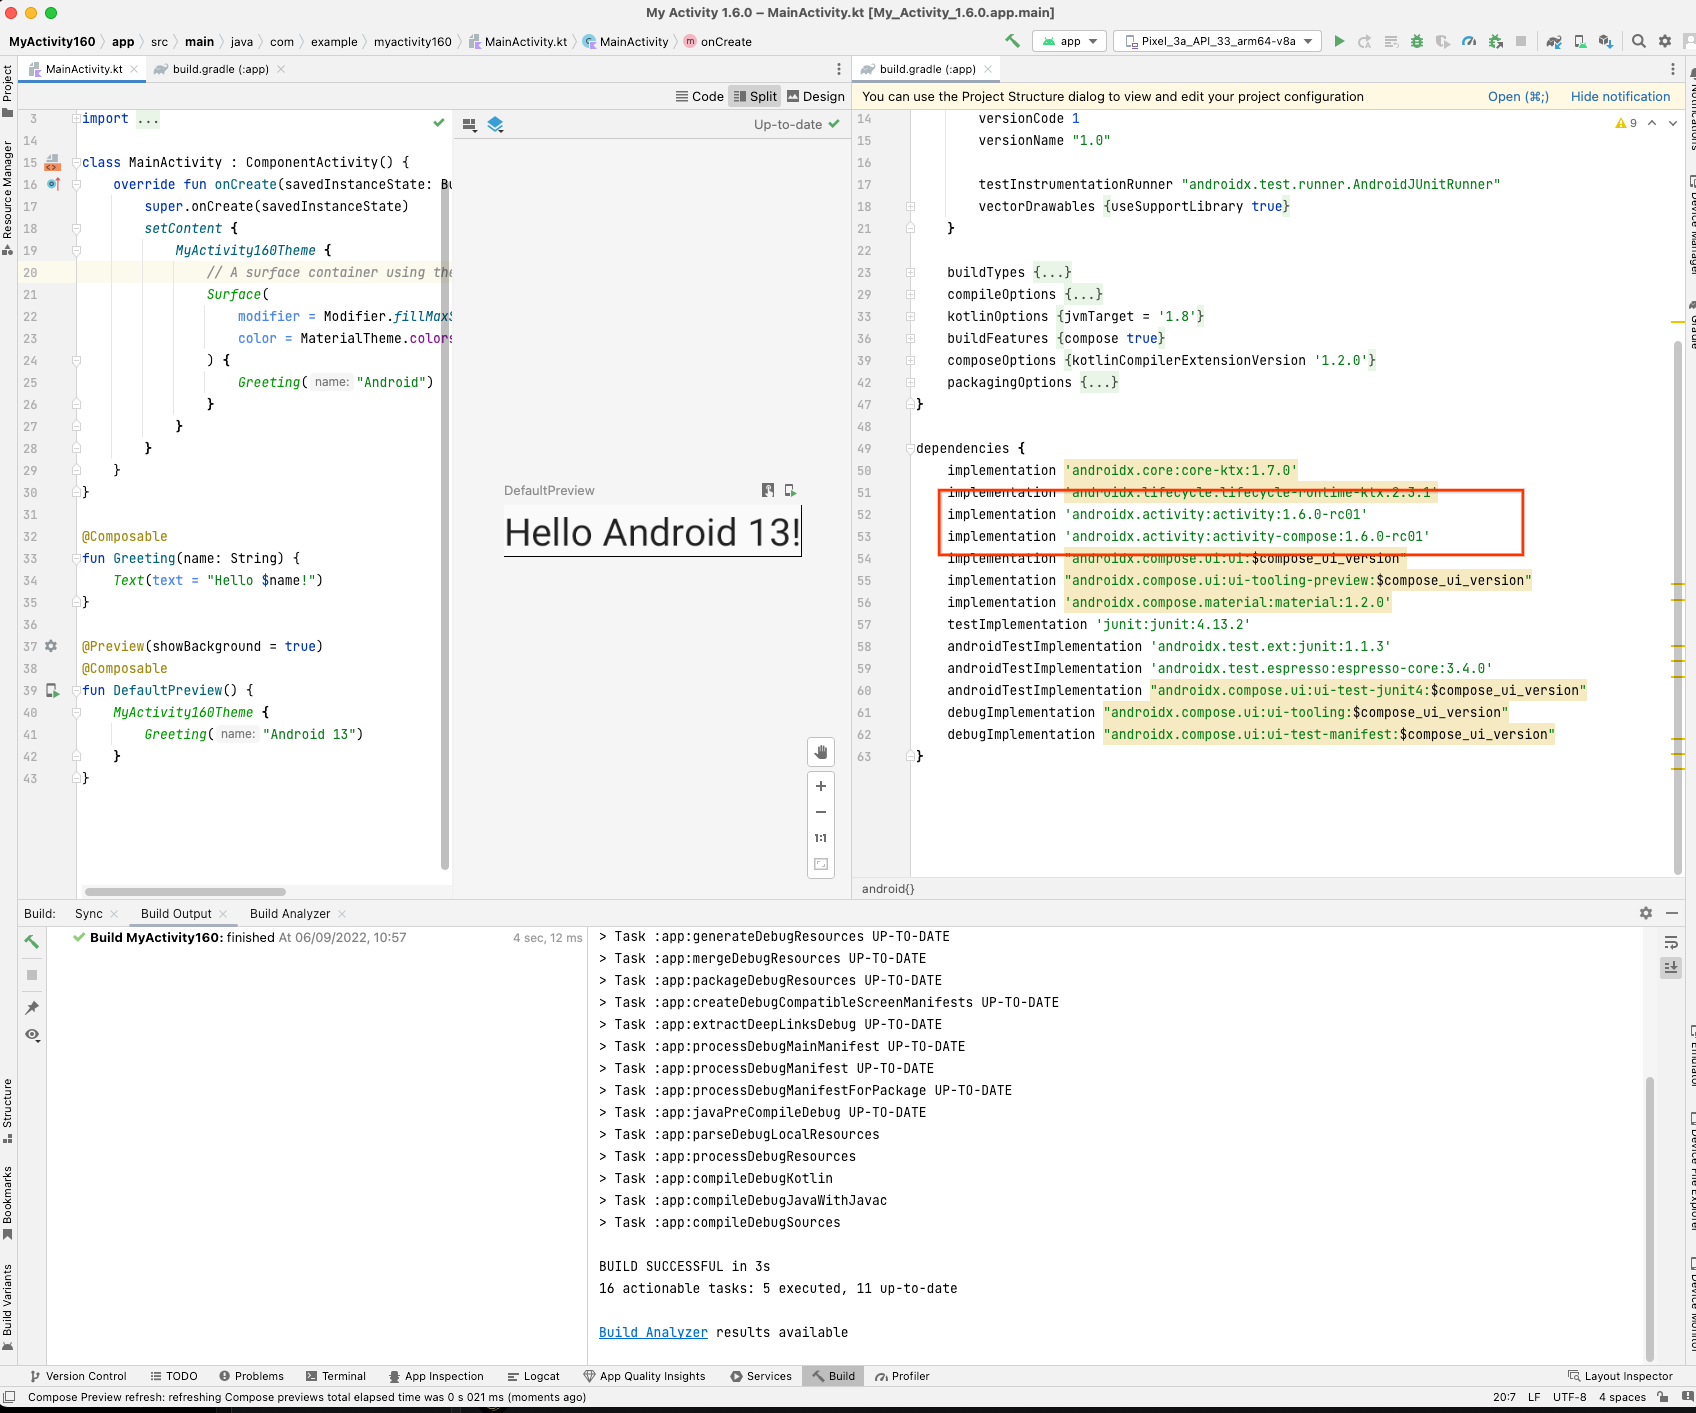
Task: Click the pan hand tool in preview
Action: click(821, 752)
